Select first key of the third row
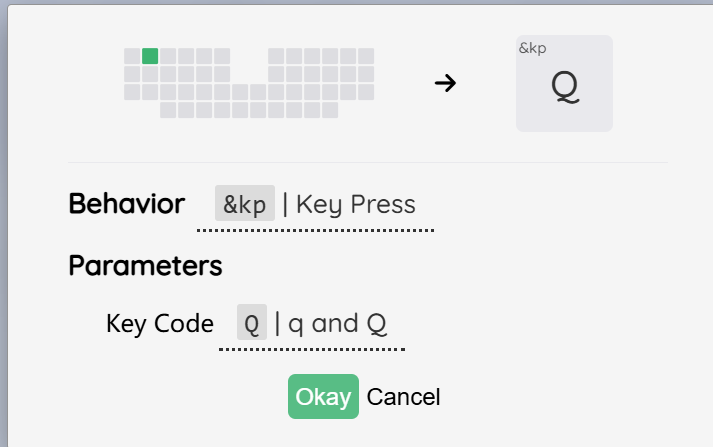The width and height of the screenshot is (713, 447). click(132, 92)
